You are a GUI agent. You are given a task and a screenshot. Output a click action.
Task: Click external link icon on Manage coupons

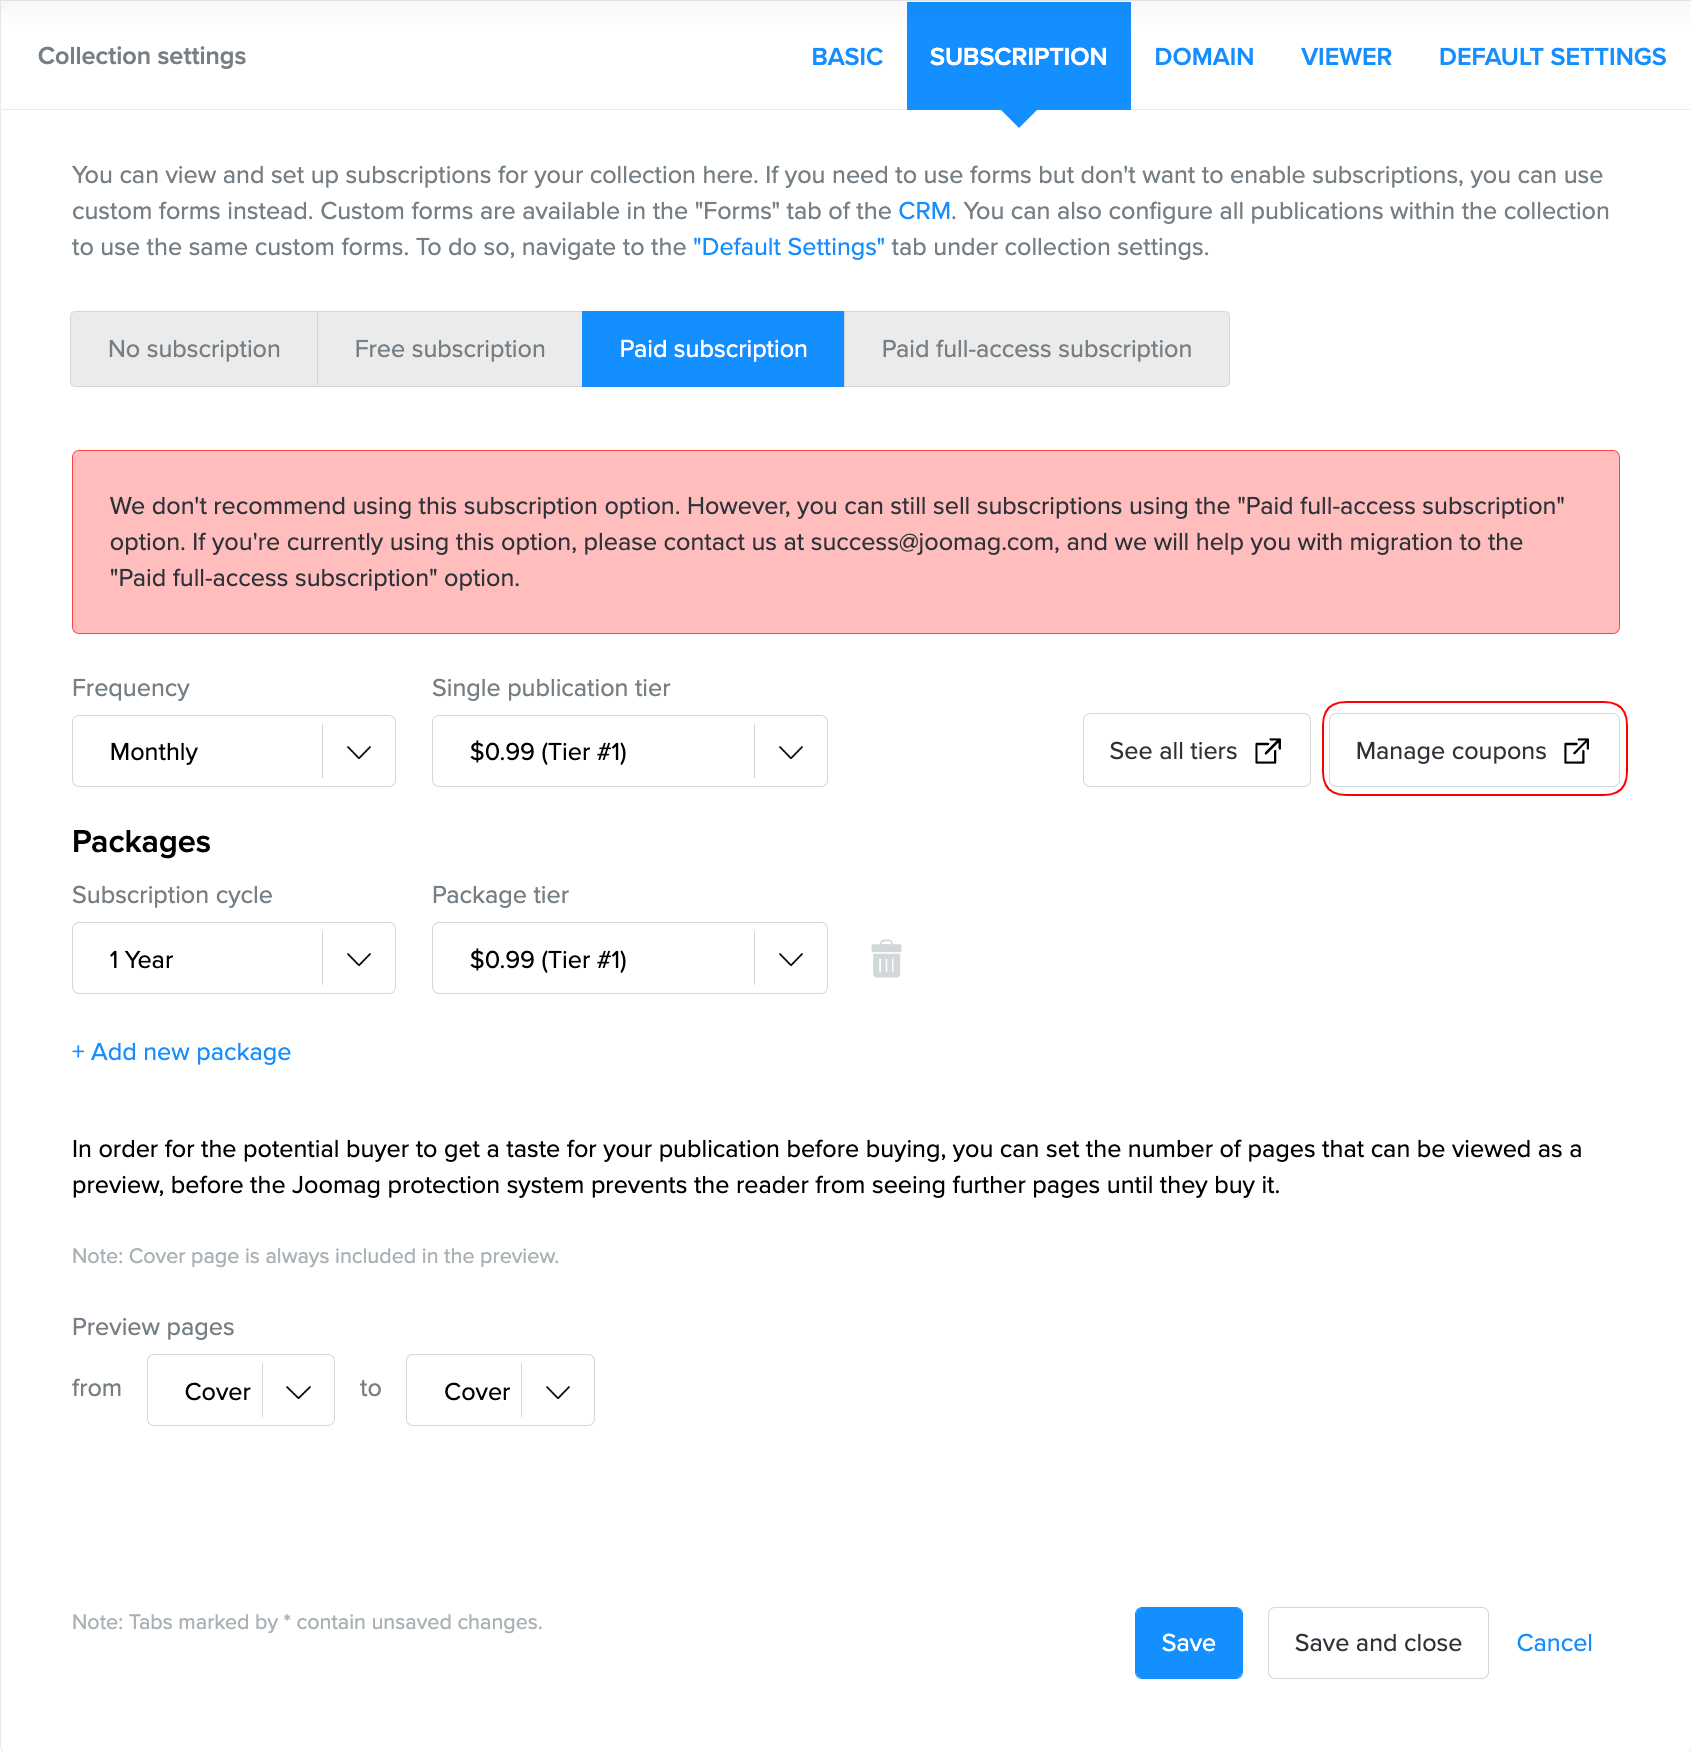[x=1576, y=751]
